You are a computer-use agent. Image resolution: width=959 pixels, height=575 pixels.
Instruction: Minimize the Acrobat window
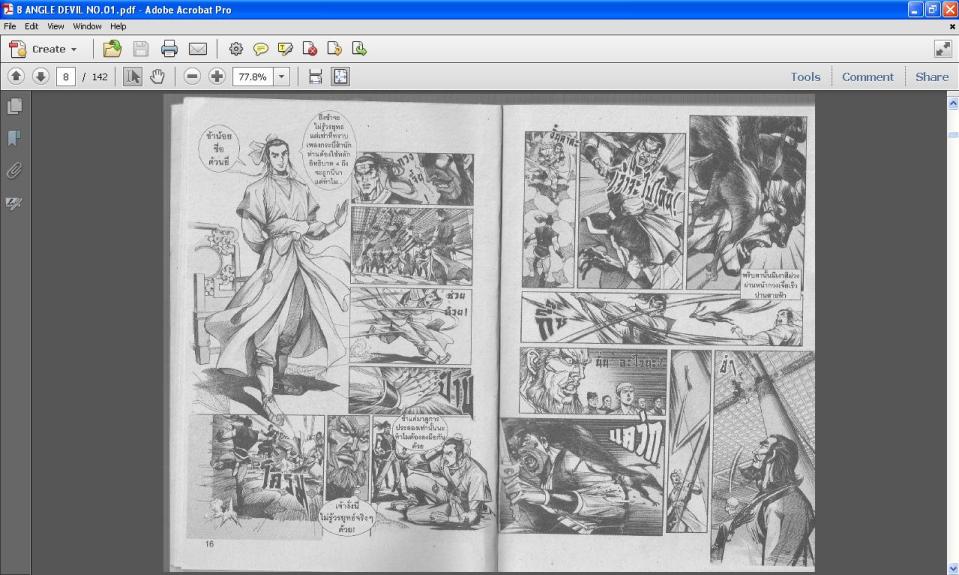(x=915, y=9)
